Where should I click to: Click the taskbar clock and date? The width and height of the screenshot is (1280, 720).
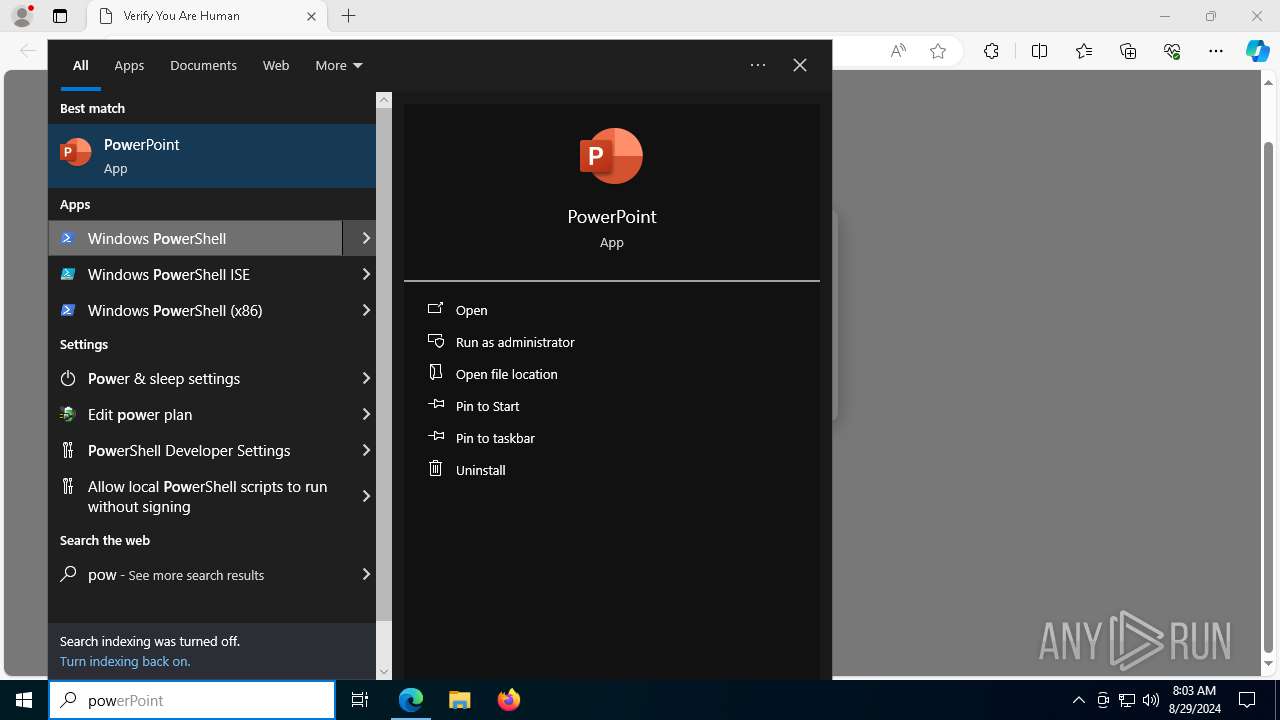pos(1193,700)
